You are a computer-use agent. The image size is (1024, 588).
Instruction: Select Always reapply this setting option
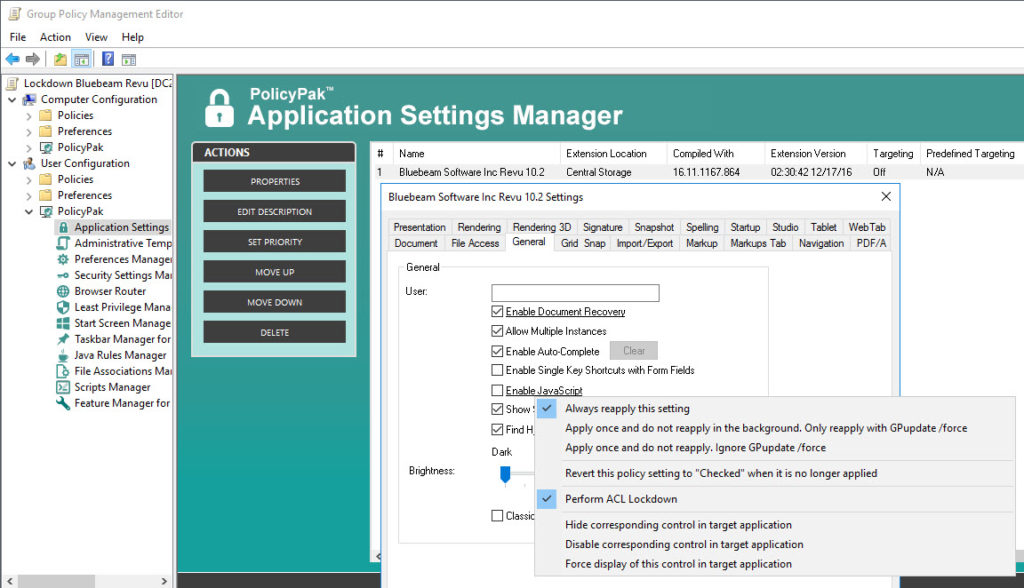627,408
